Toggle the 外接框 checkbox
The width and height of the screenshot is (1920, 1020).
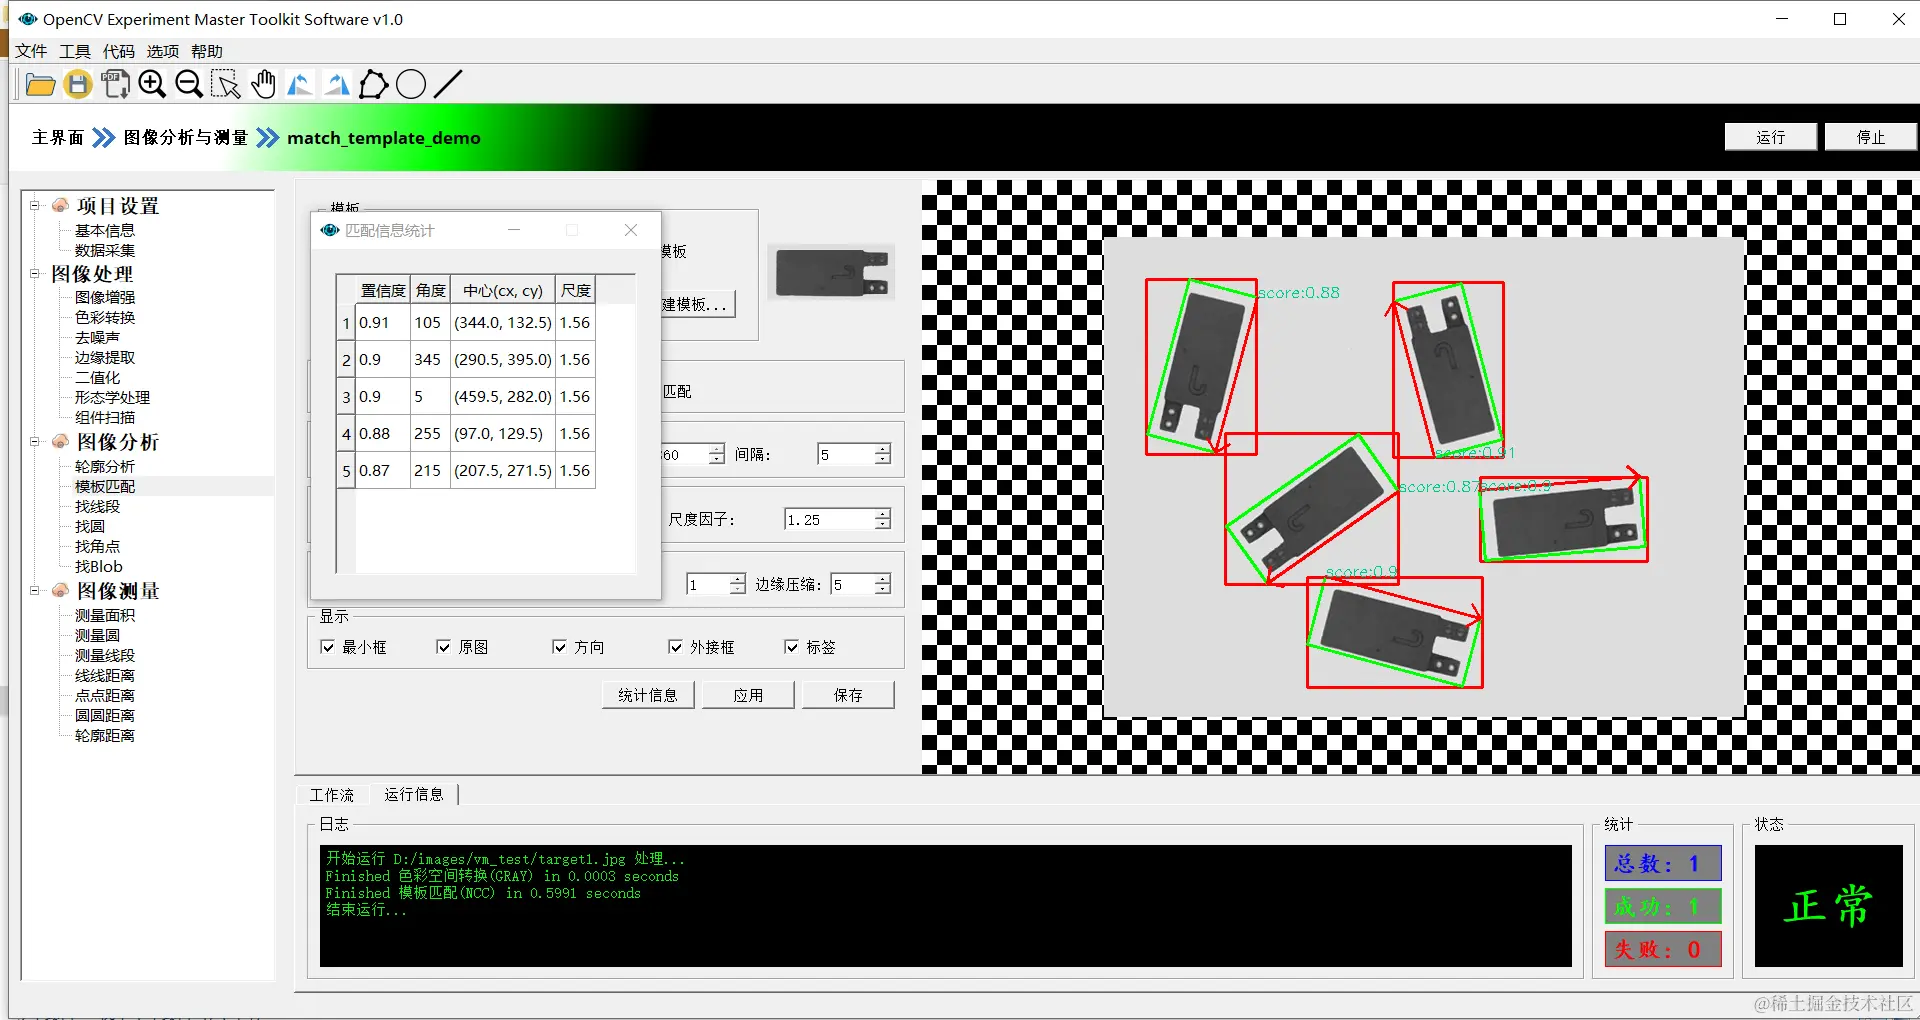pyautogui.click(x=675, y=647)
